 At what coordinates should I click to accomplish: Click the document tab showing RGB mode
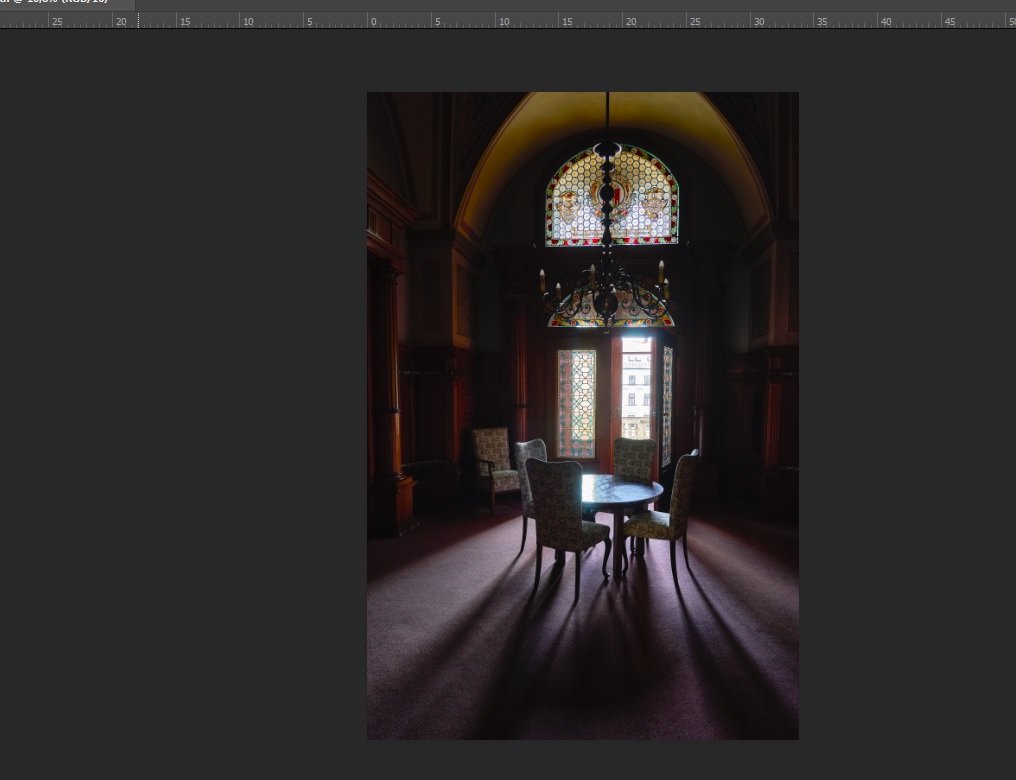click(x=62, y=4)
